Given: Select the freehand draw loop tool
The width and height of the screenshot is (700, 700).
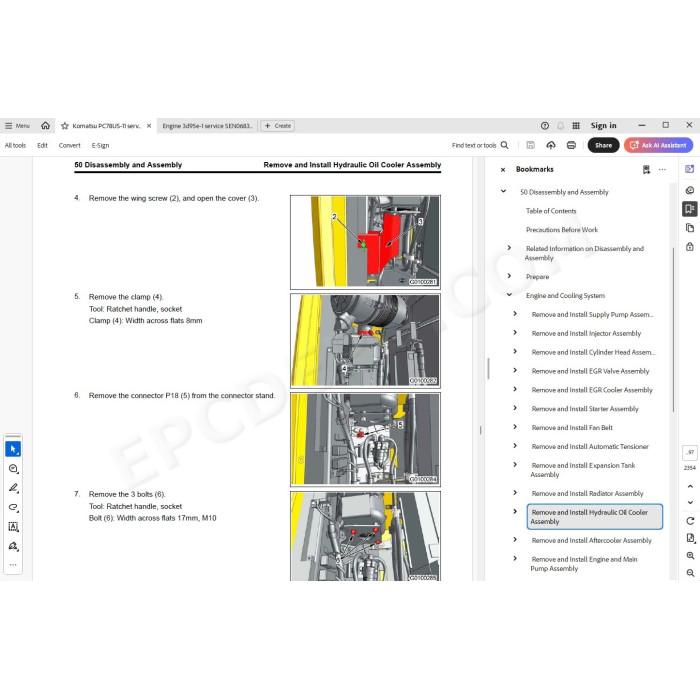Looking at the screenshot, I should click(x=13, y=508).
